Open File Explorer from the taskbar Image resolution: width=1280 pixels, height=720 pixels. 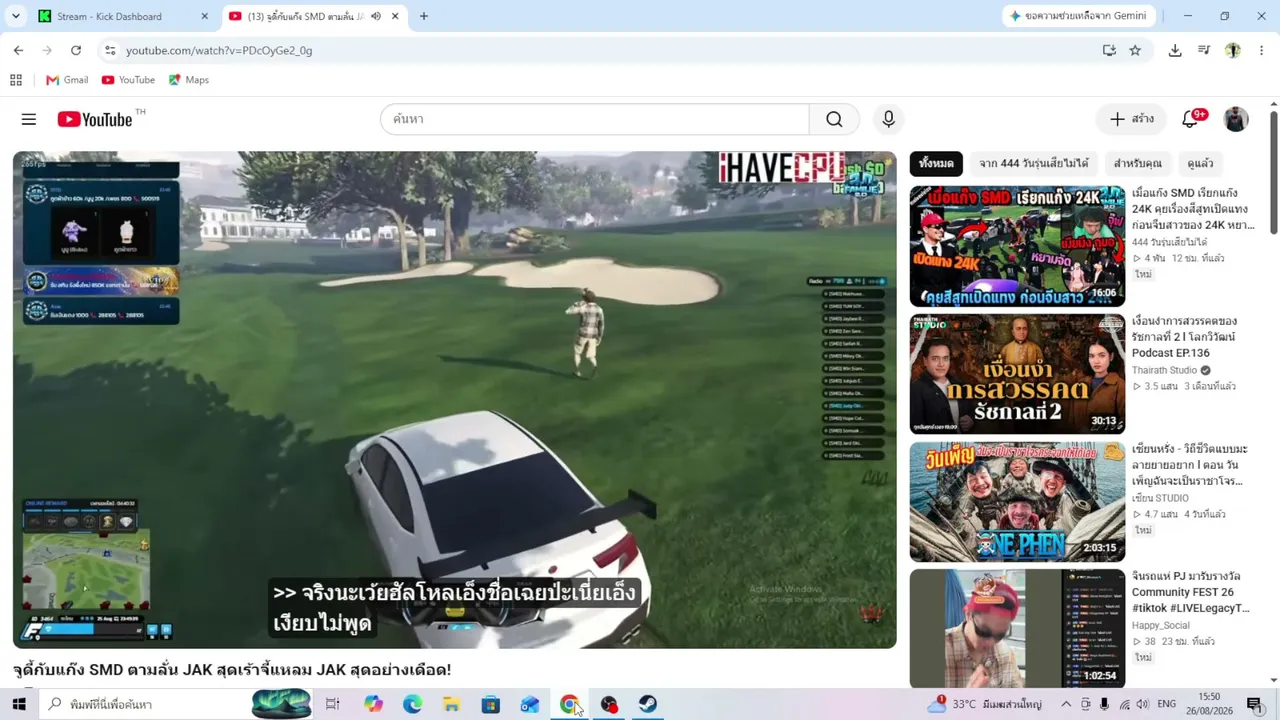click(451, 704)
